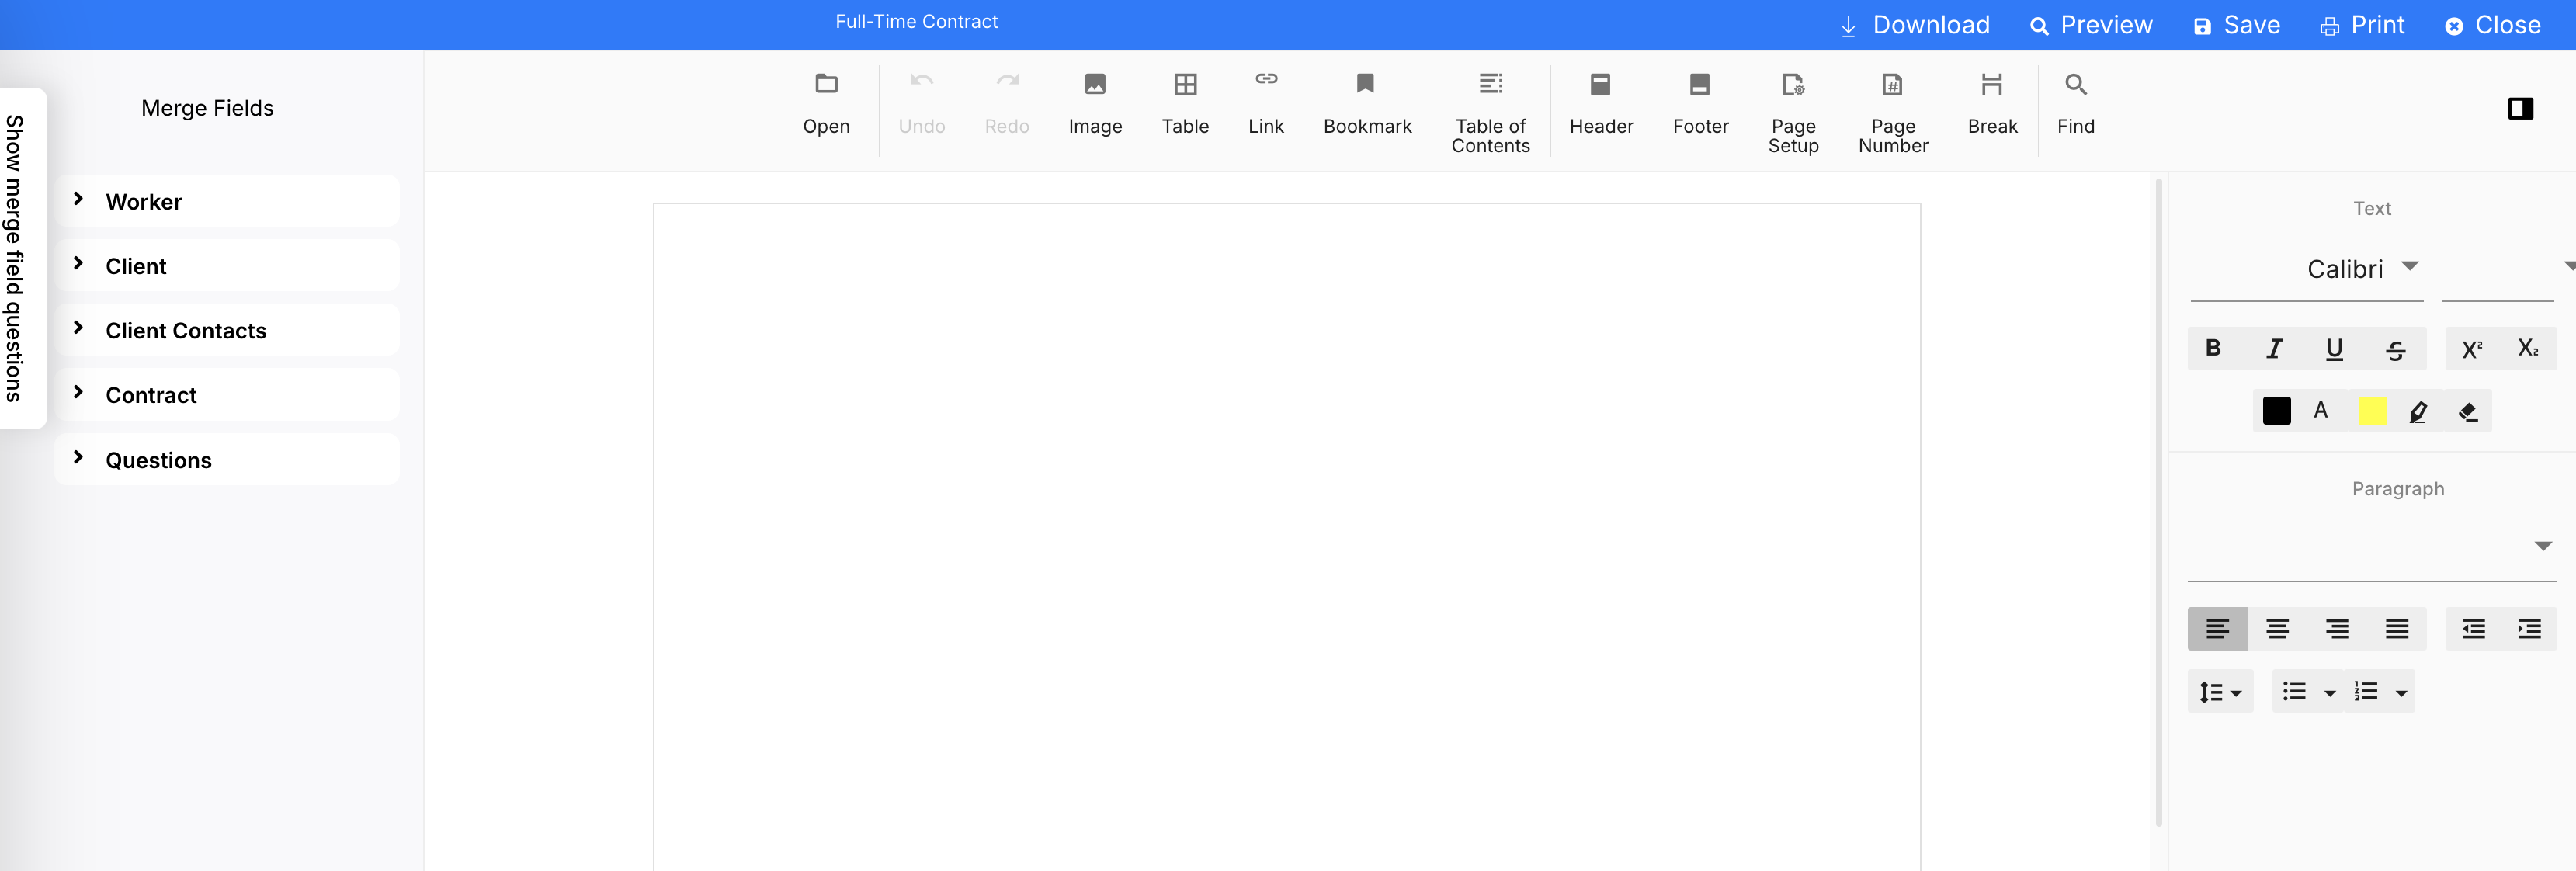Click the text highlight pen icon
The image size is (2576, 871).
pos(2418,411)
